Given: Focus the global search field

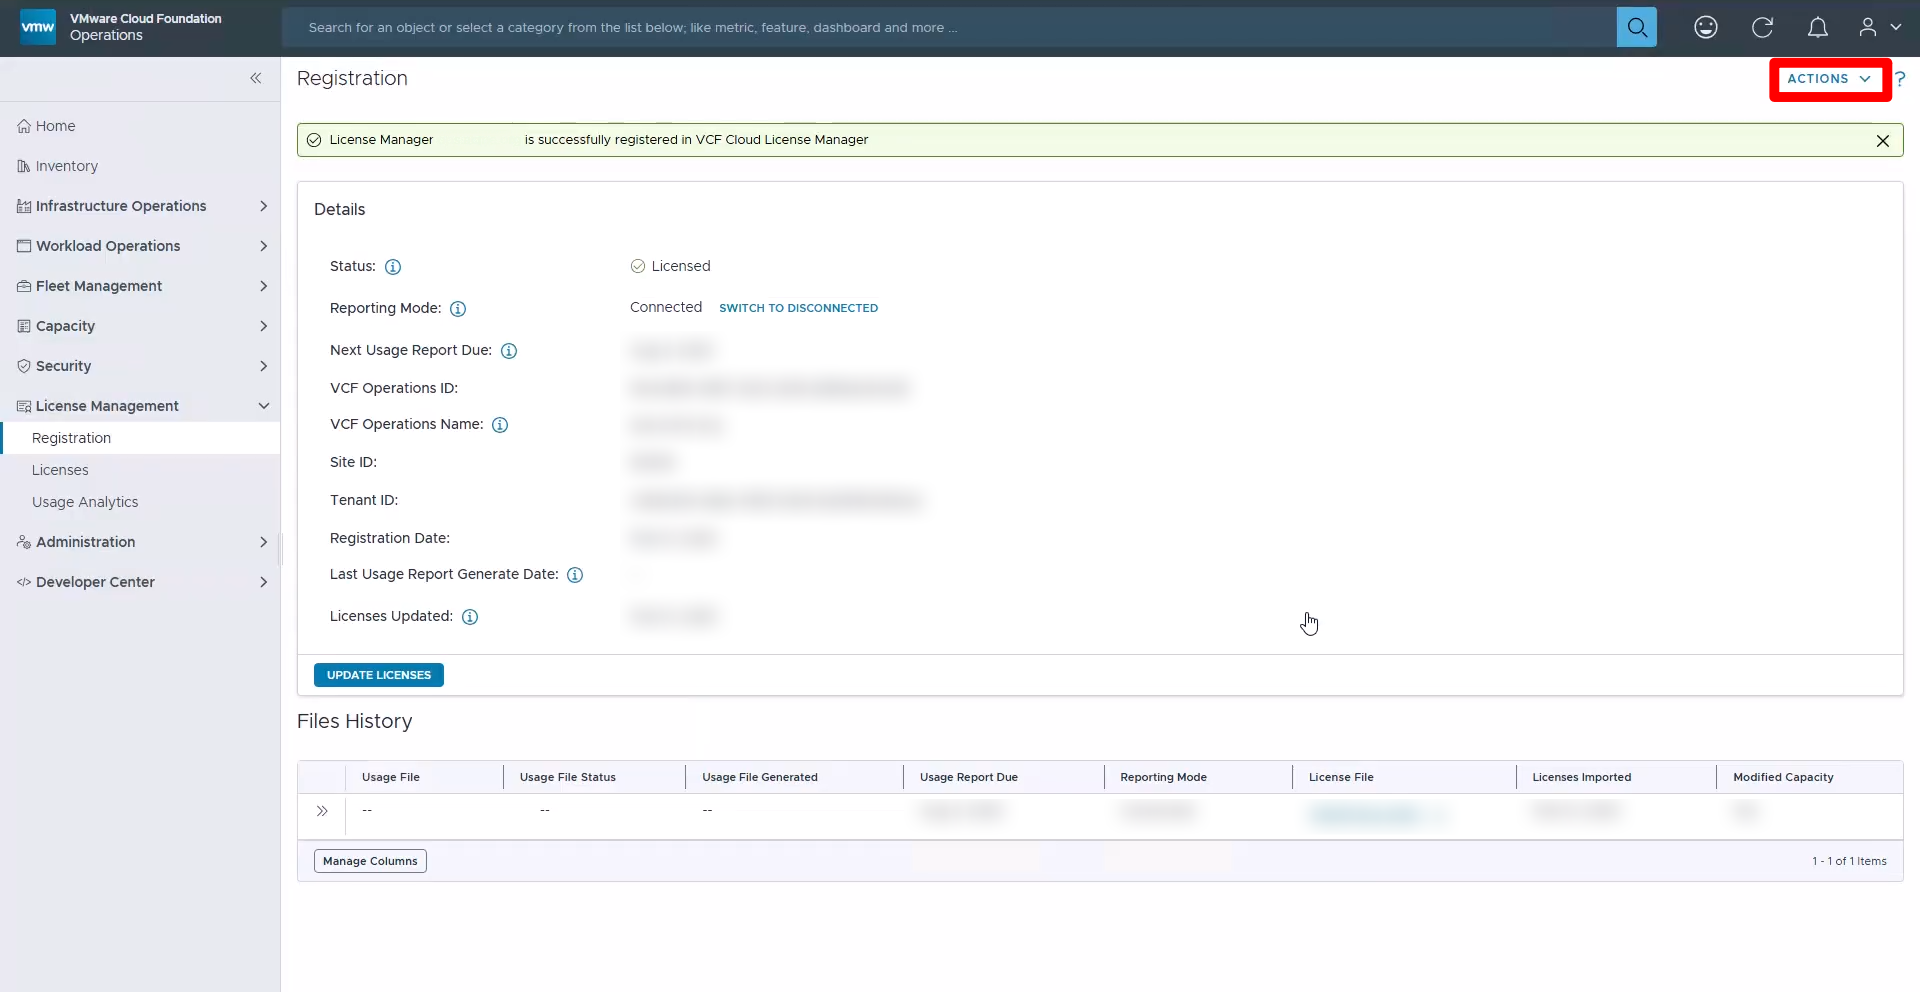Looking at the screenshot, I should coord(949,27).
